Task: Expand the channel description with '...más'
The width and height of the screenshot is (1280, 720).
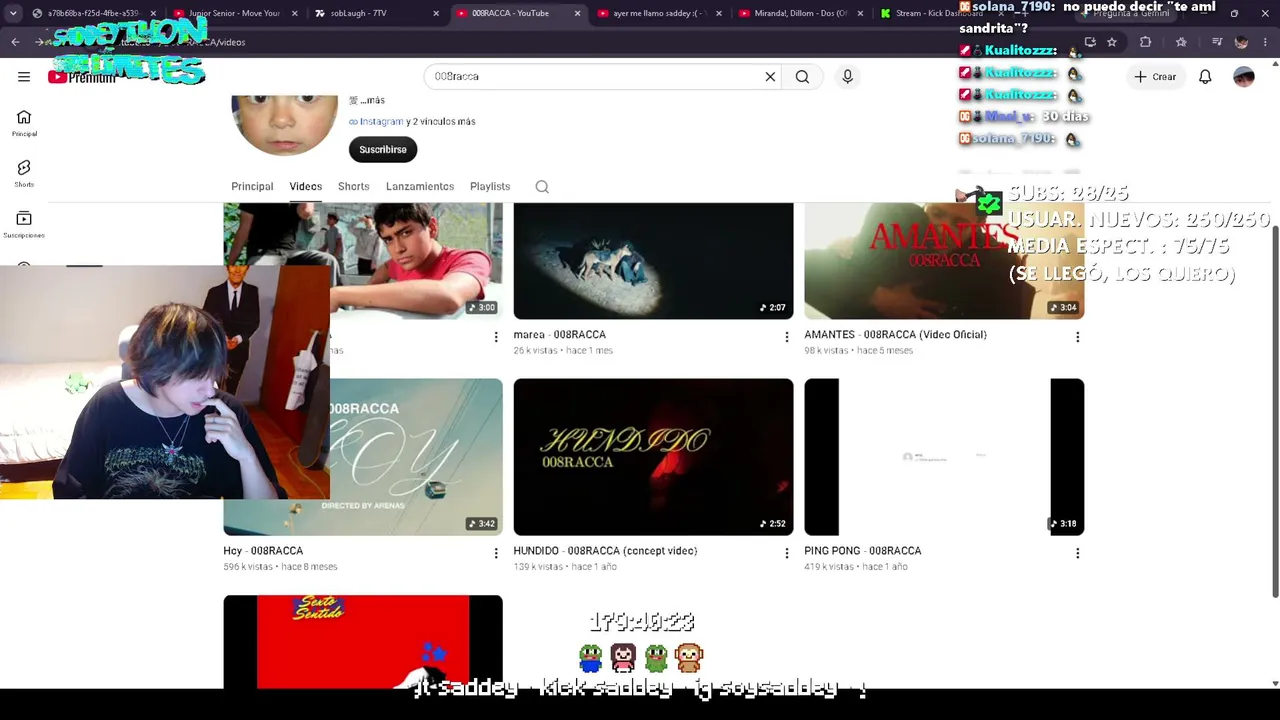Action: click(371, 101)
